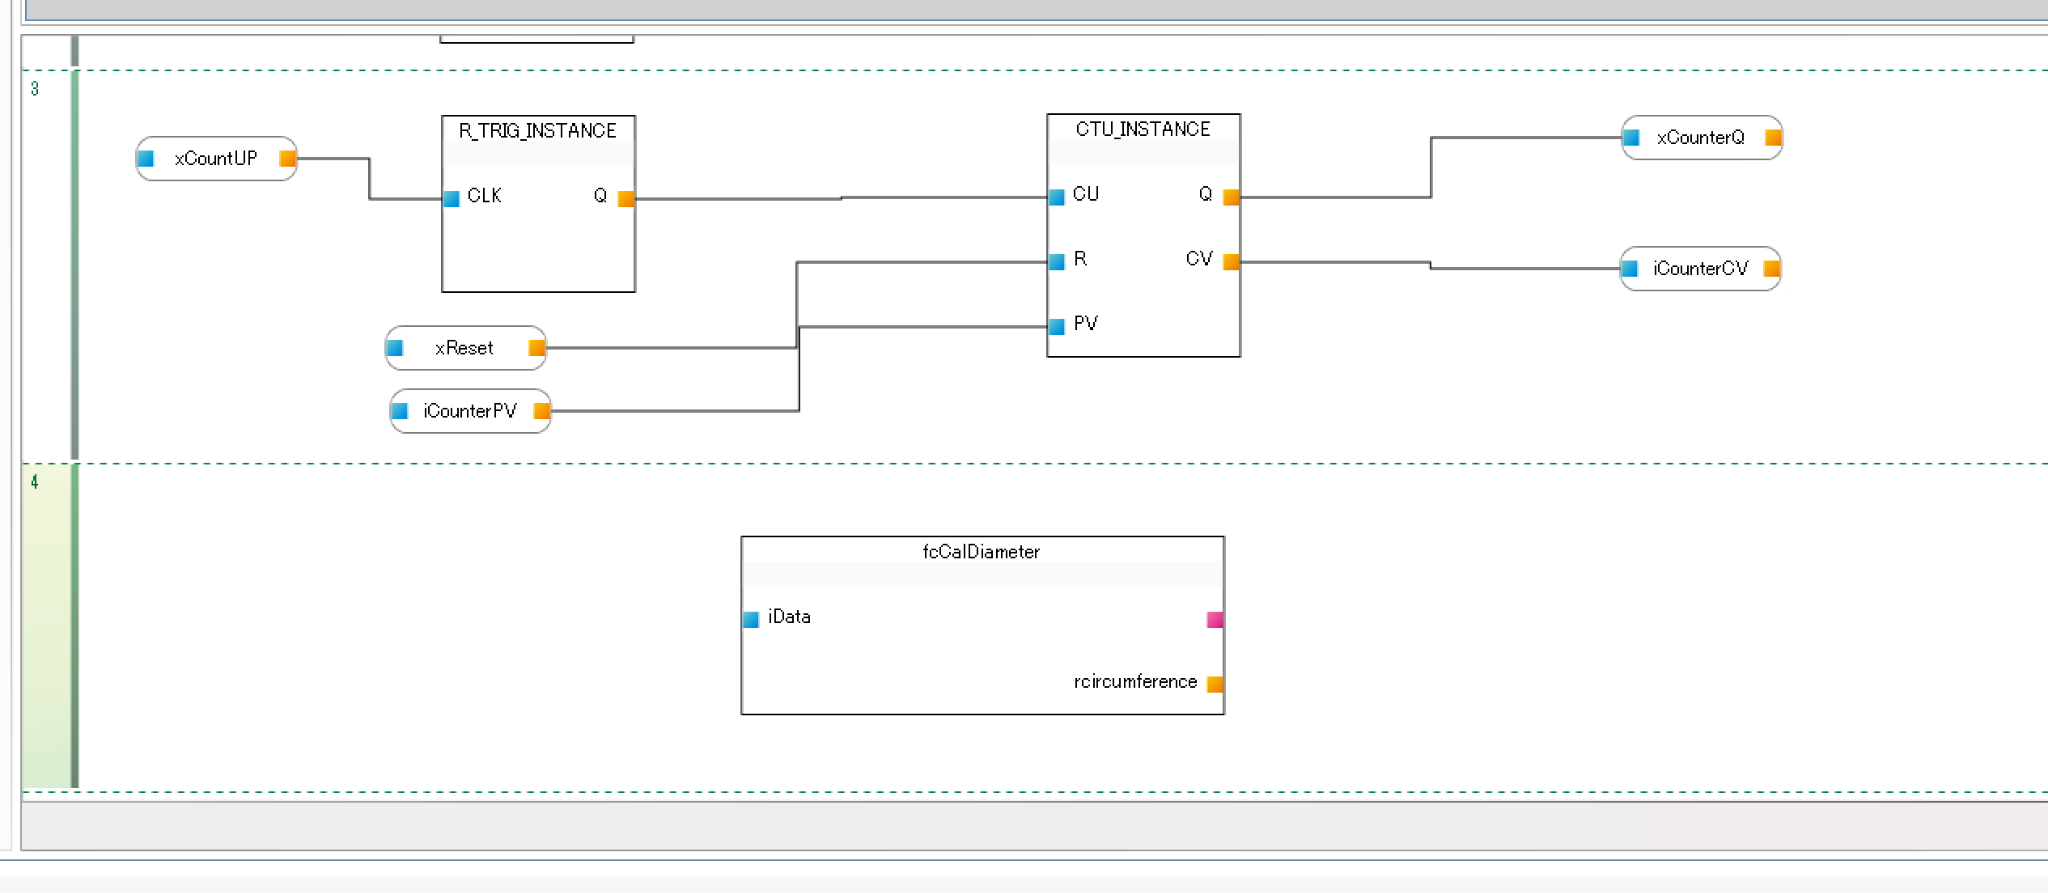Screen dimensions: 2048x893
Task: Select network 3 by its number label
Action: pos(35,89)
